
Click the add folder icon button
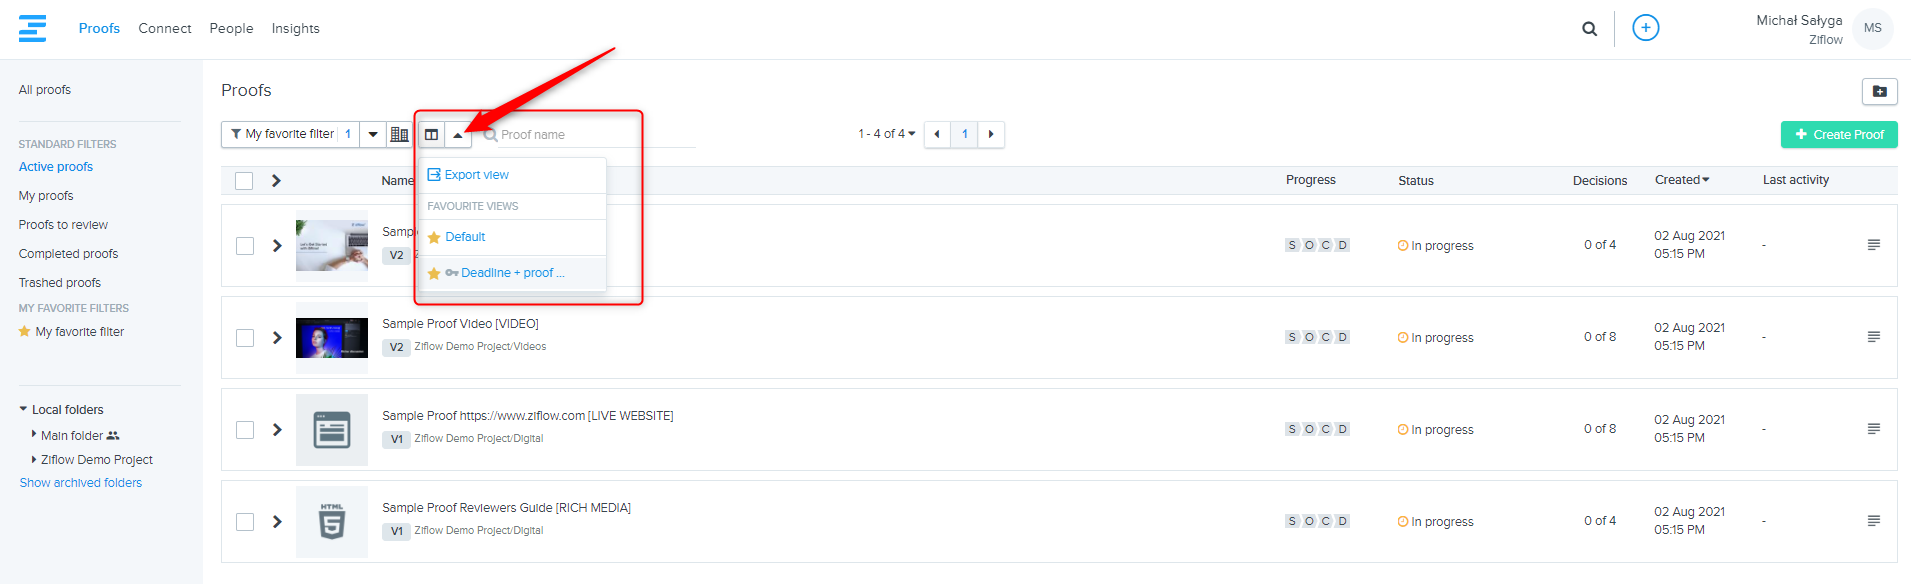[1879, 91]
